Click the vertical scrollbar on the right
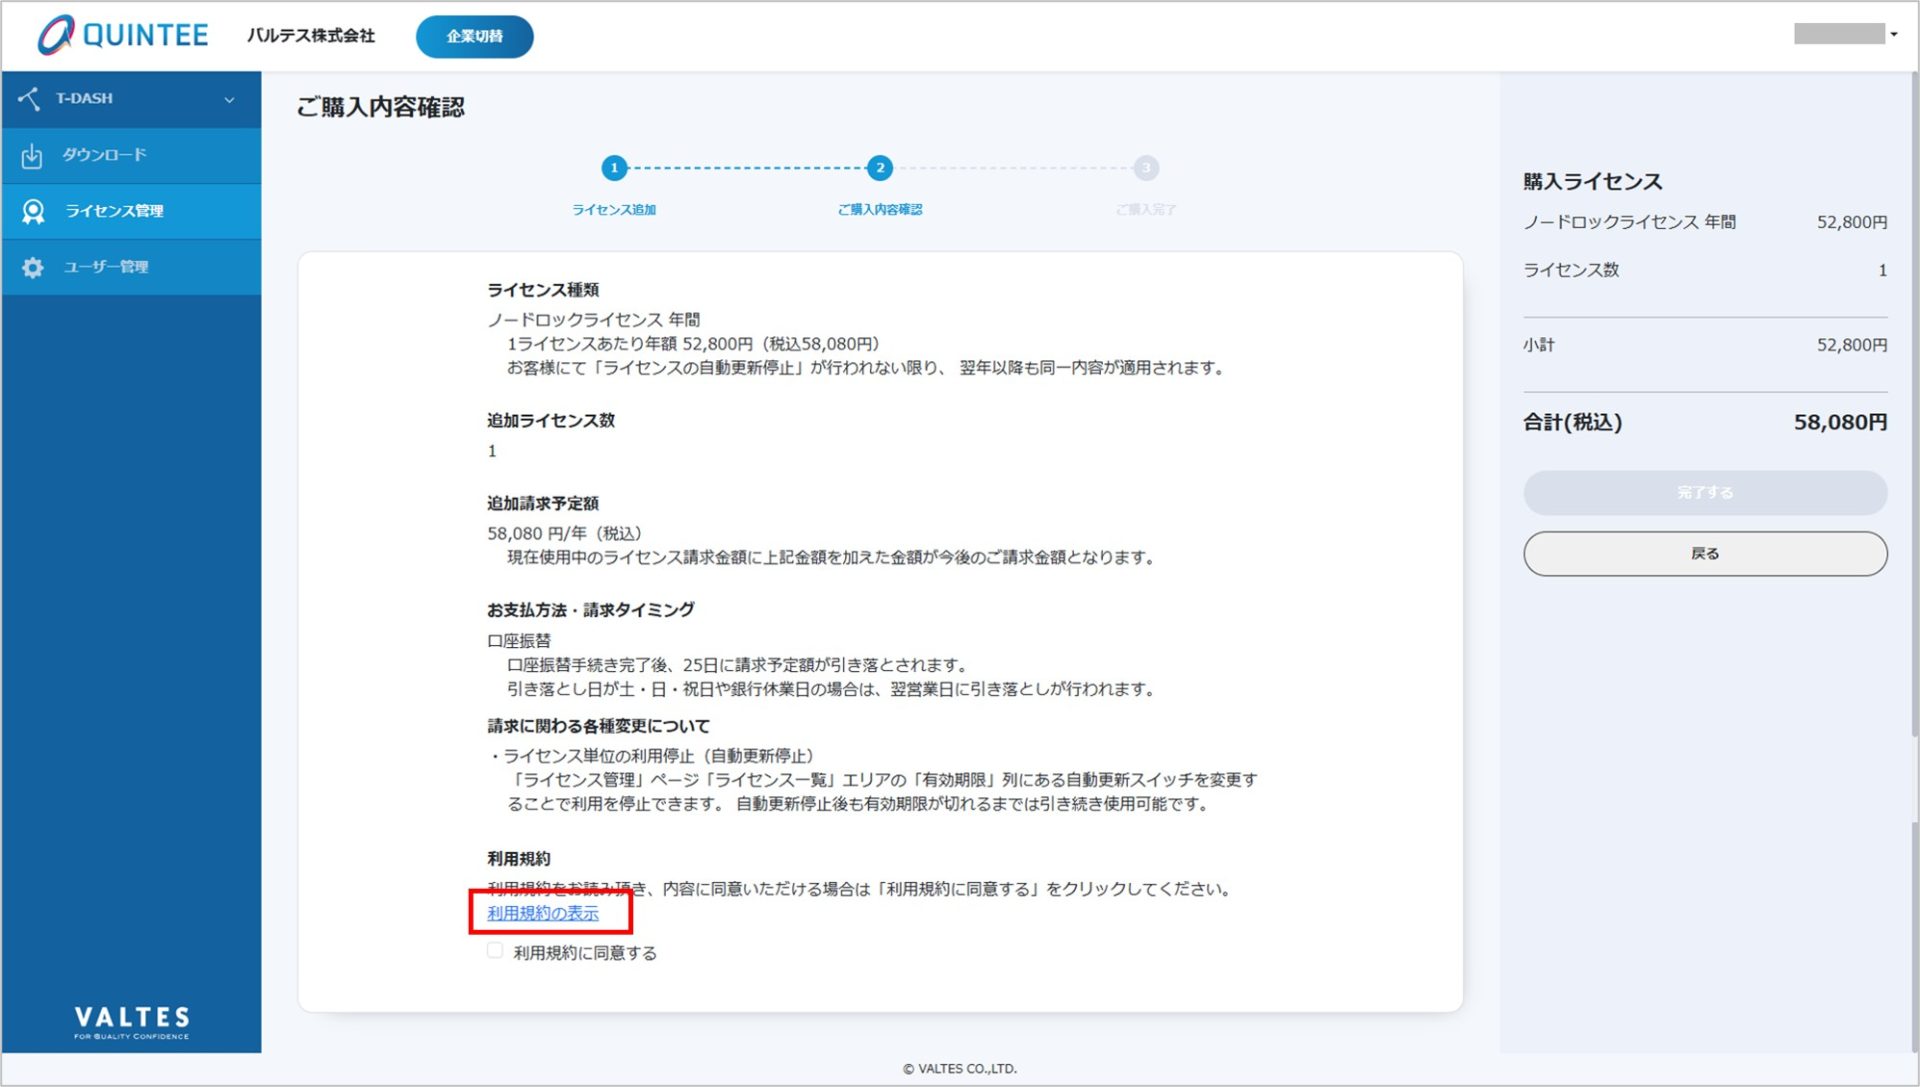 1913,400
